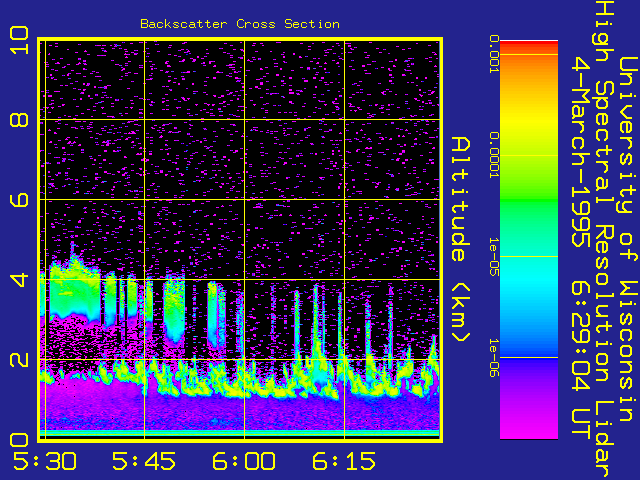Click 'University of Wisconsin' vertical text

coord(629,240)
